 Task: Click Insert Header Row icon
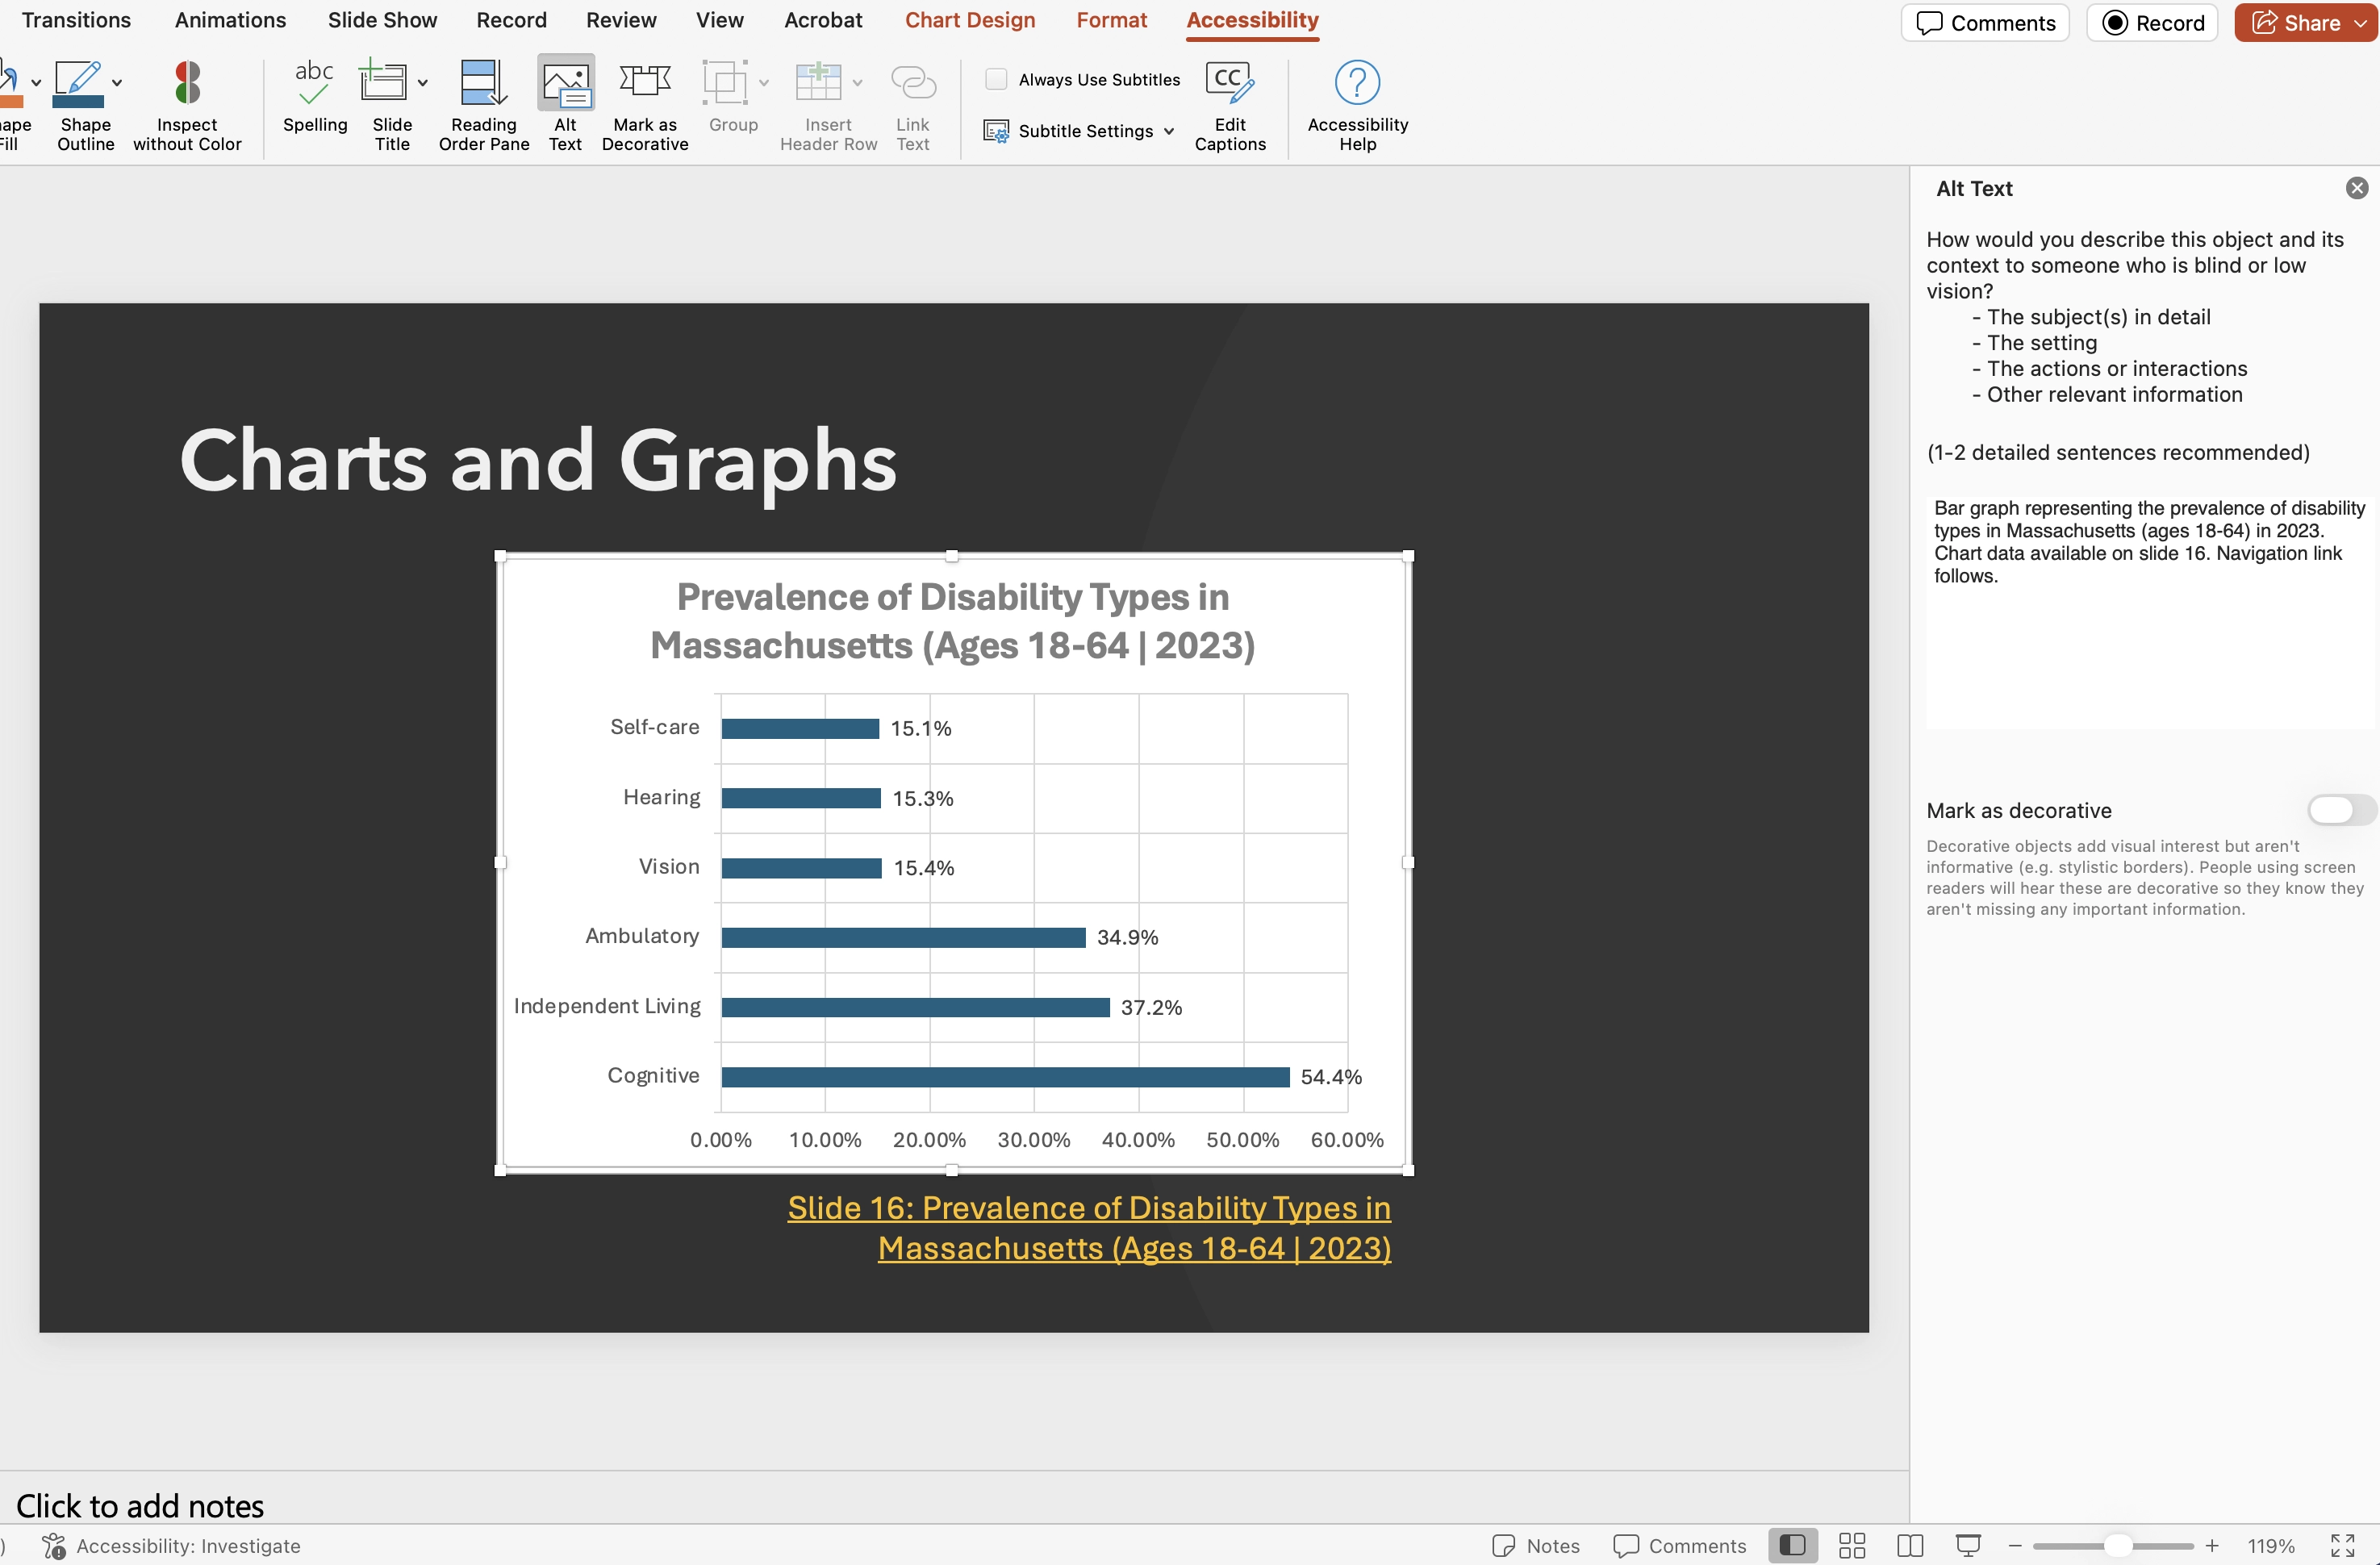[818, 83]
